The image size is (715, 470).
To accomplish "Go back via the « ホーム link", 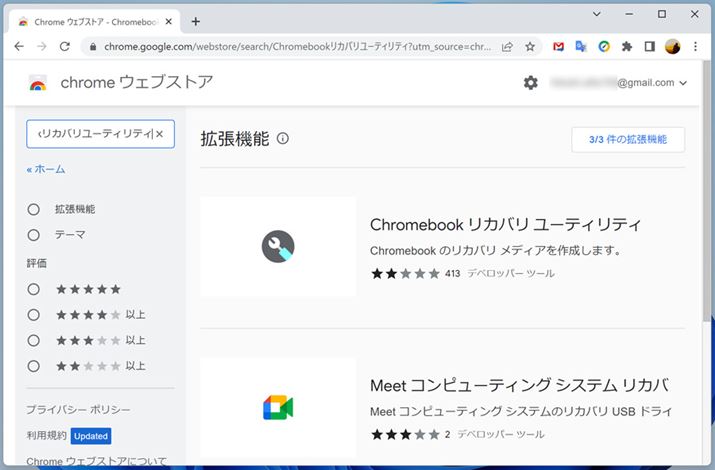I will coord(46,169).
